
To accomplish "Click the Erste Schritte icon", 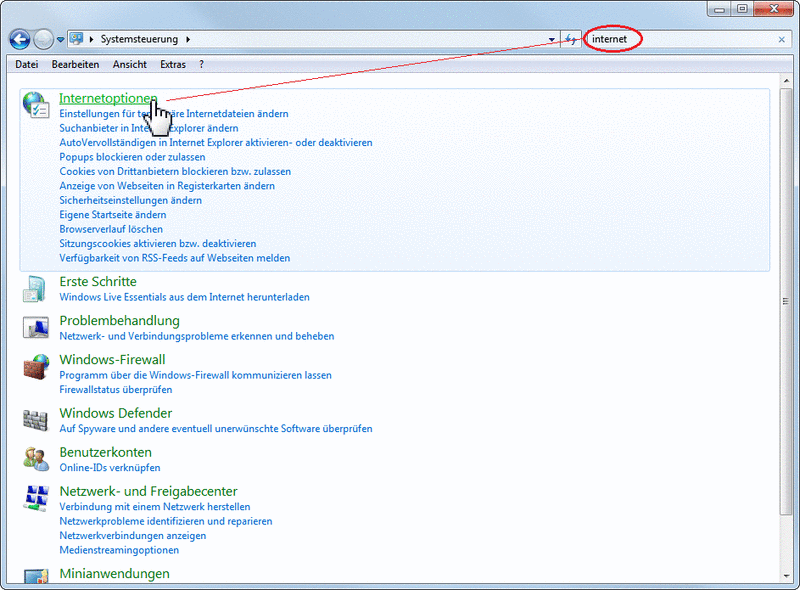I will coord(35,289).
